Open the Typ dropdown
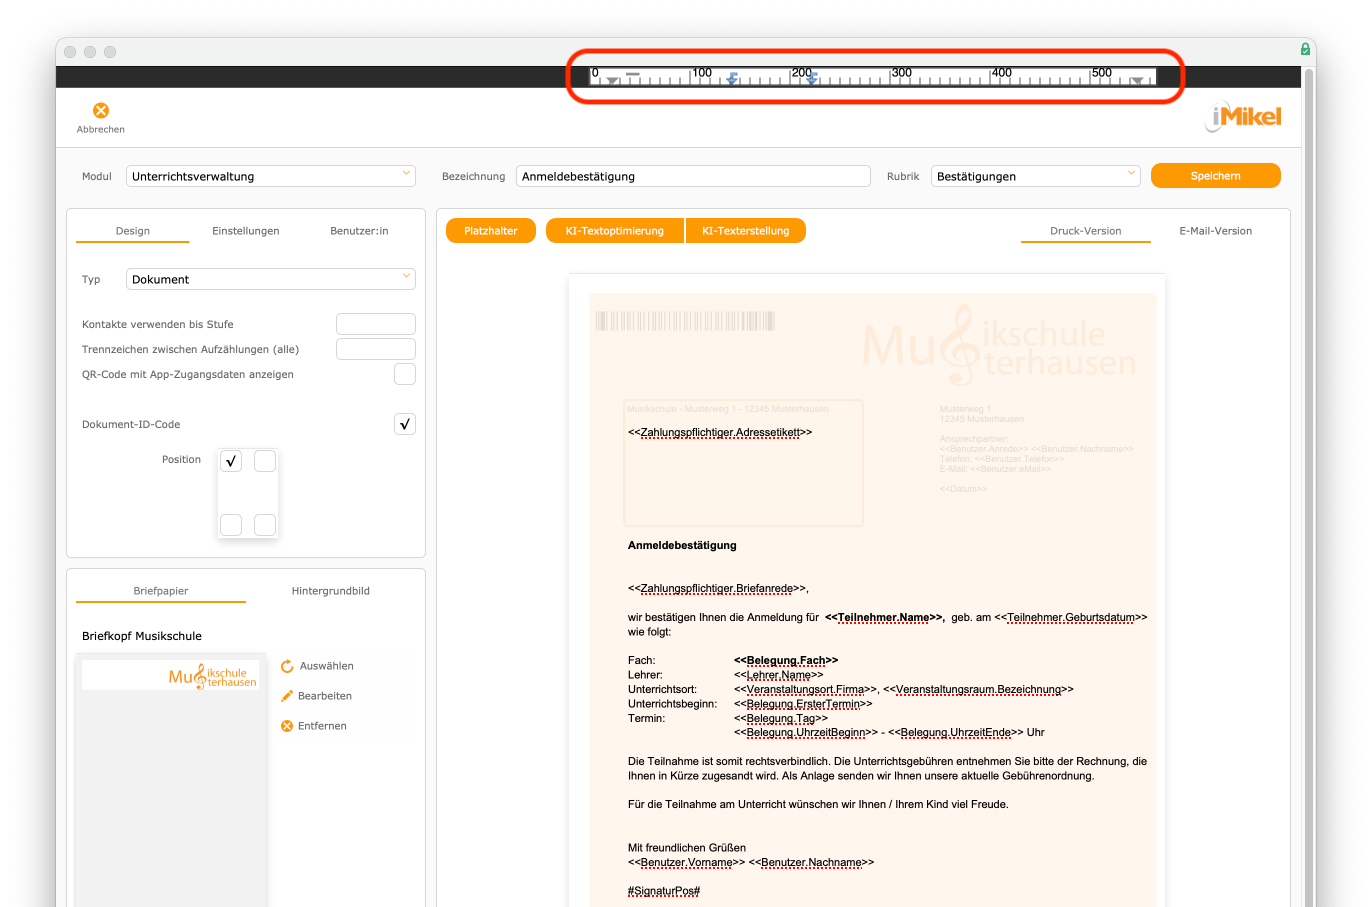 point(271,279)
